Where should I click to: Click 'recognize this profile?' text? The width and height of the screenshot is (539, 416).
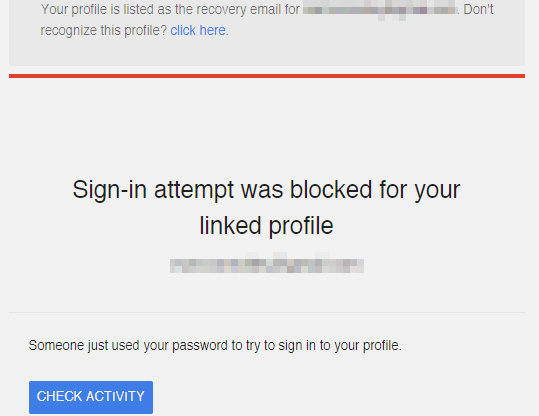click(103, 31)
